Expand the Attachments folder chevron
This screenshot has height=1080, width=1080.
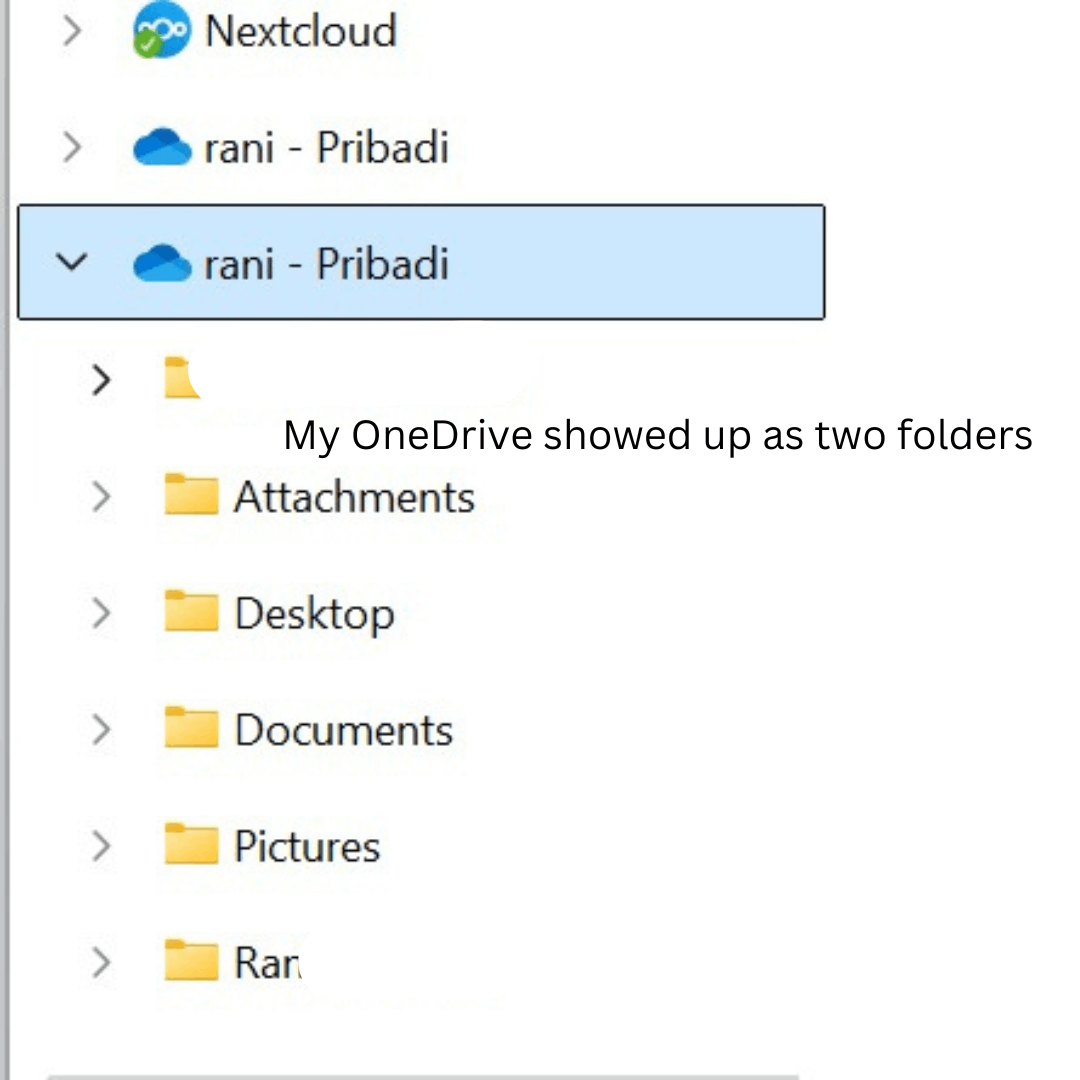[101, 496]
